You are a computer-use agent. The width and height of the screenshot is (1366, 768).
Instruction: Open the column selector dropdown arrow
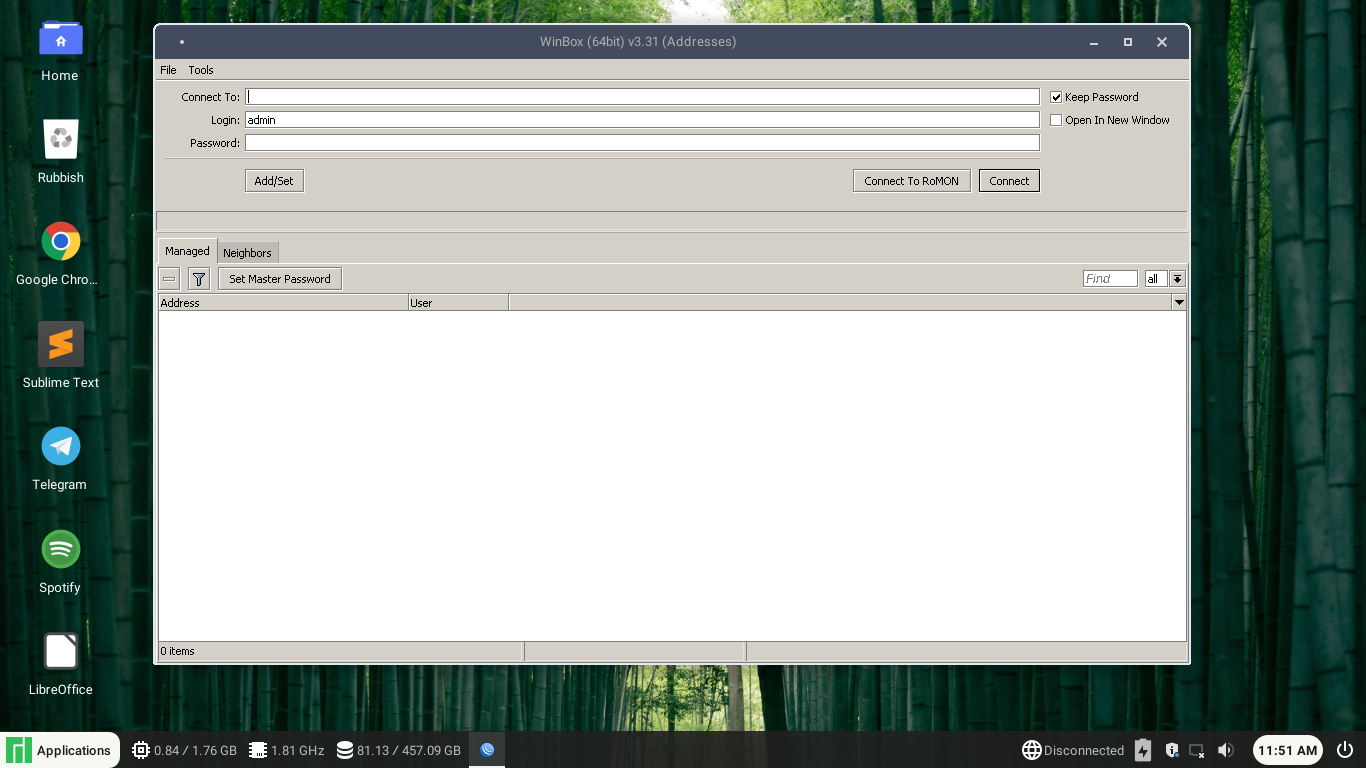tap(1179, 302)
